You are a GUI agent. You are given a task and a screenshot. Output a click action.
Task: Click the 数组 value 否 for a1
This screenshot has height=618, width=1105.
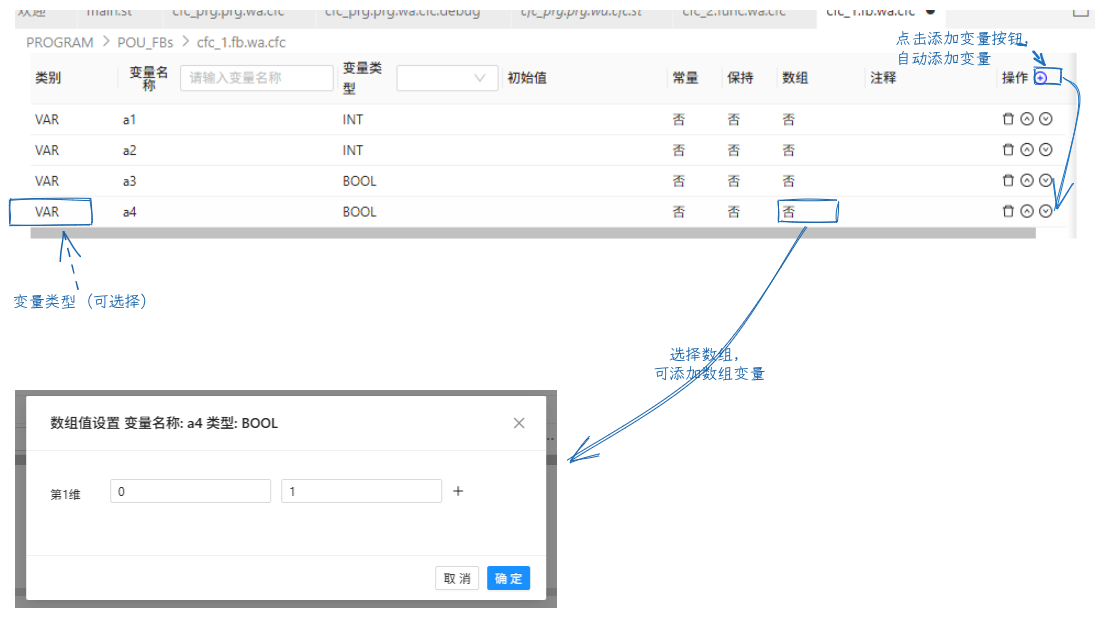tap(789, 119)
